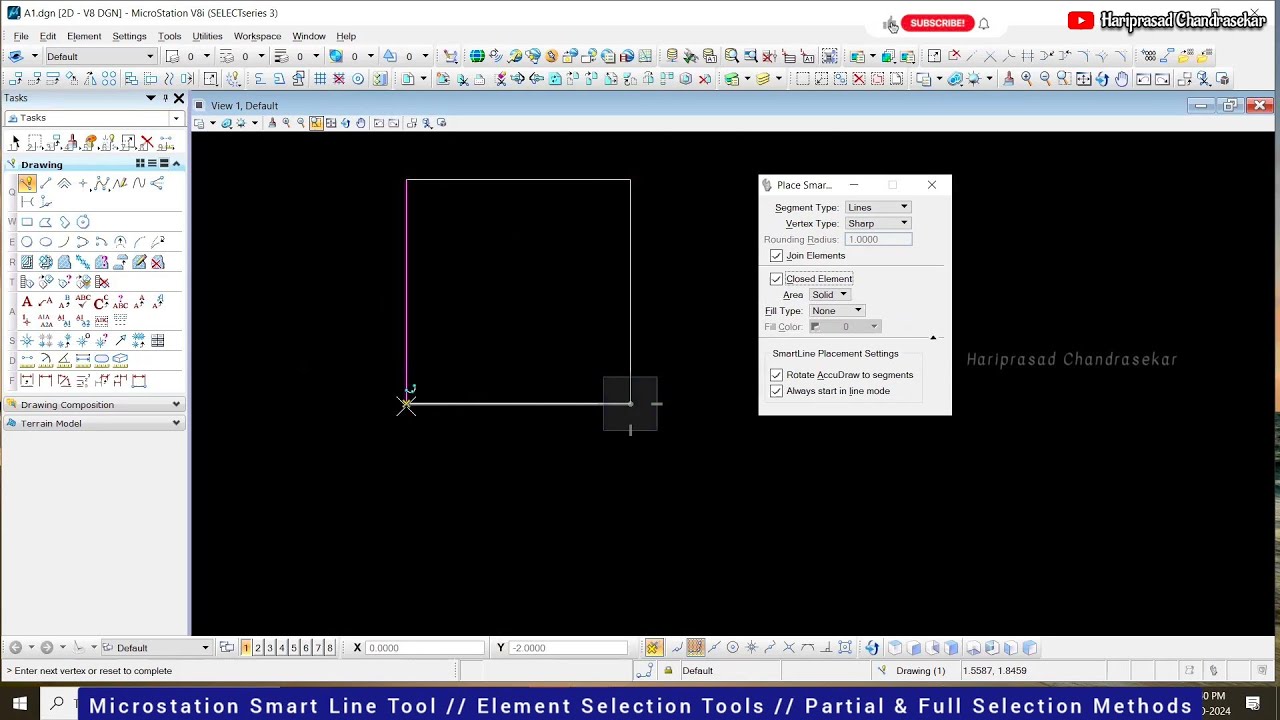Viewport: 1280px width, 720px height.
Task: Select the Place SmartLine tool in Drawing tasks
Action: [27, 183]
